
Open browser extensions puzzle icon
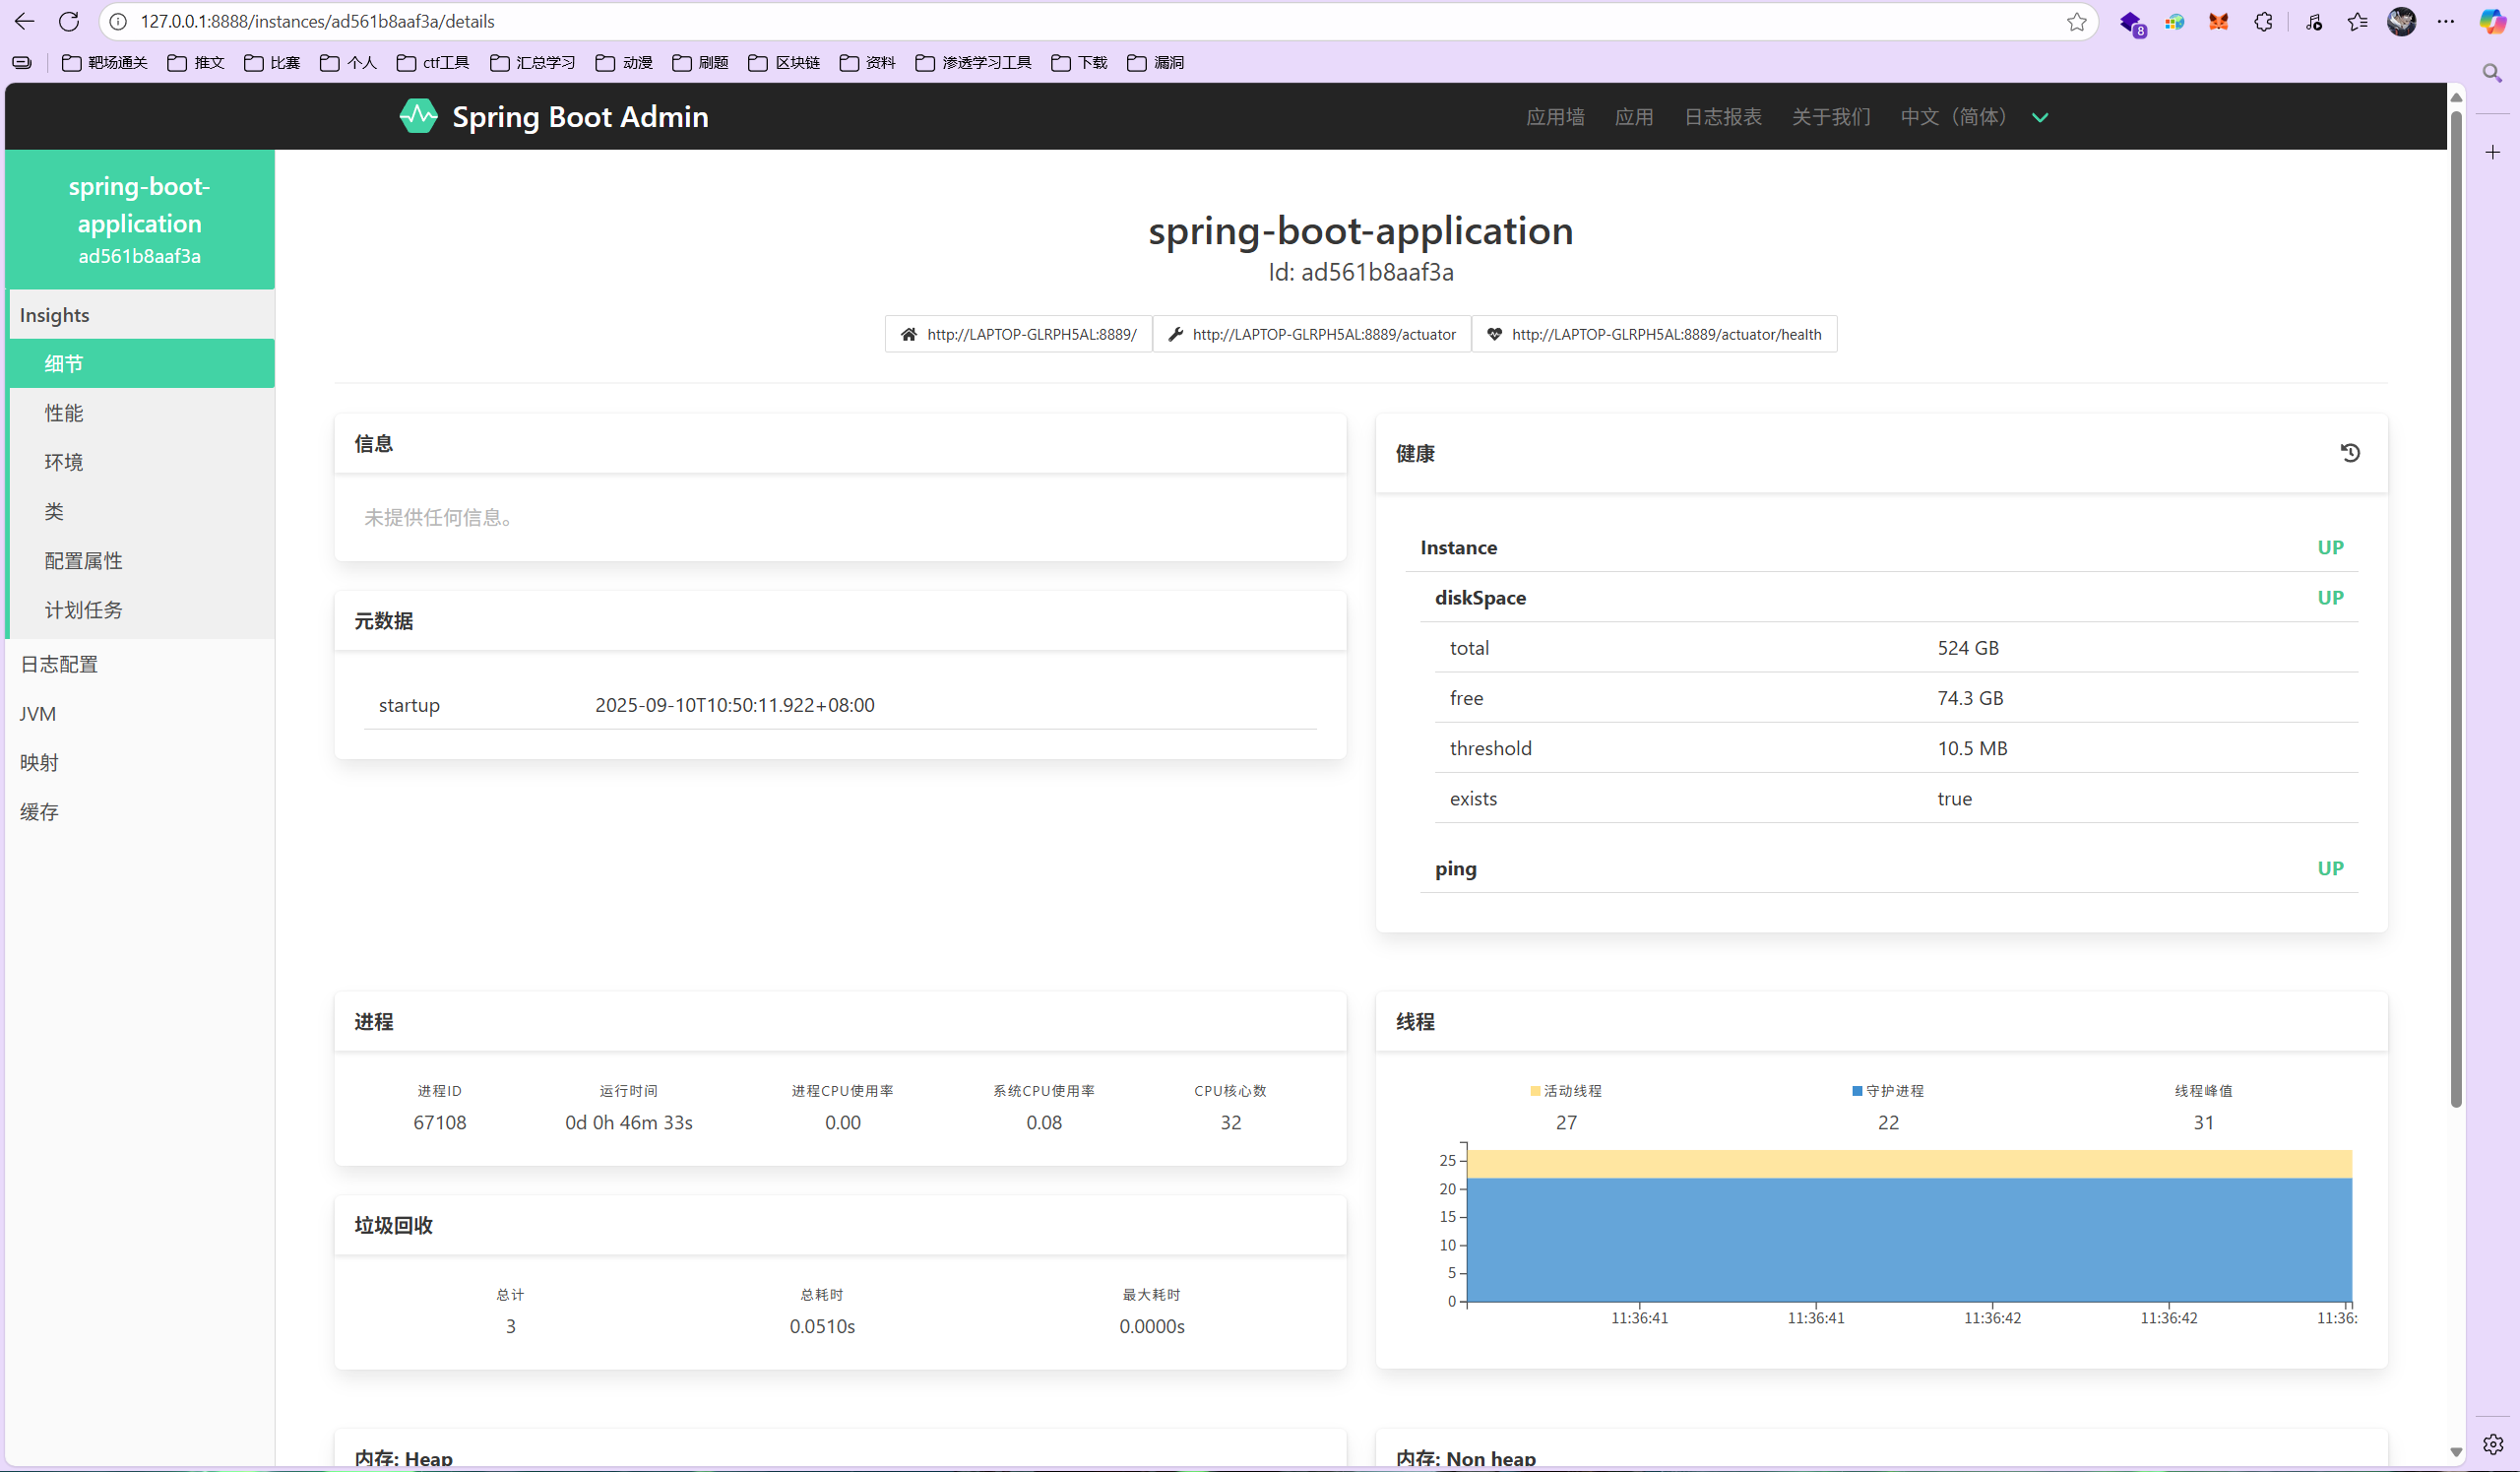pyautogui.click(x=2263, y=21)
